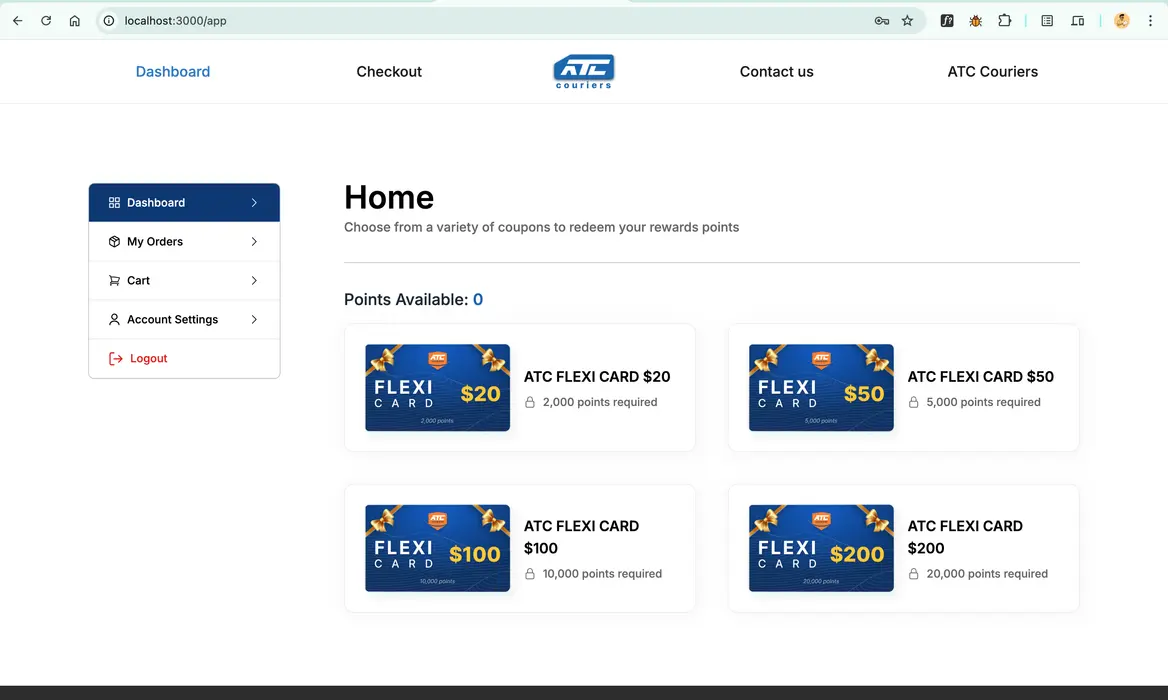Click the $20 Flexi Card image
This screenshot has width=1168, height=700.
(437, 387)
